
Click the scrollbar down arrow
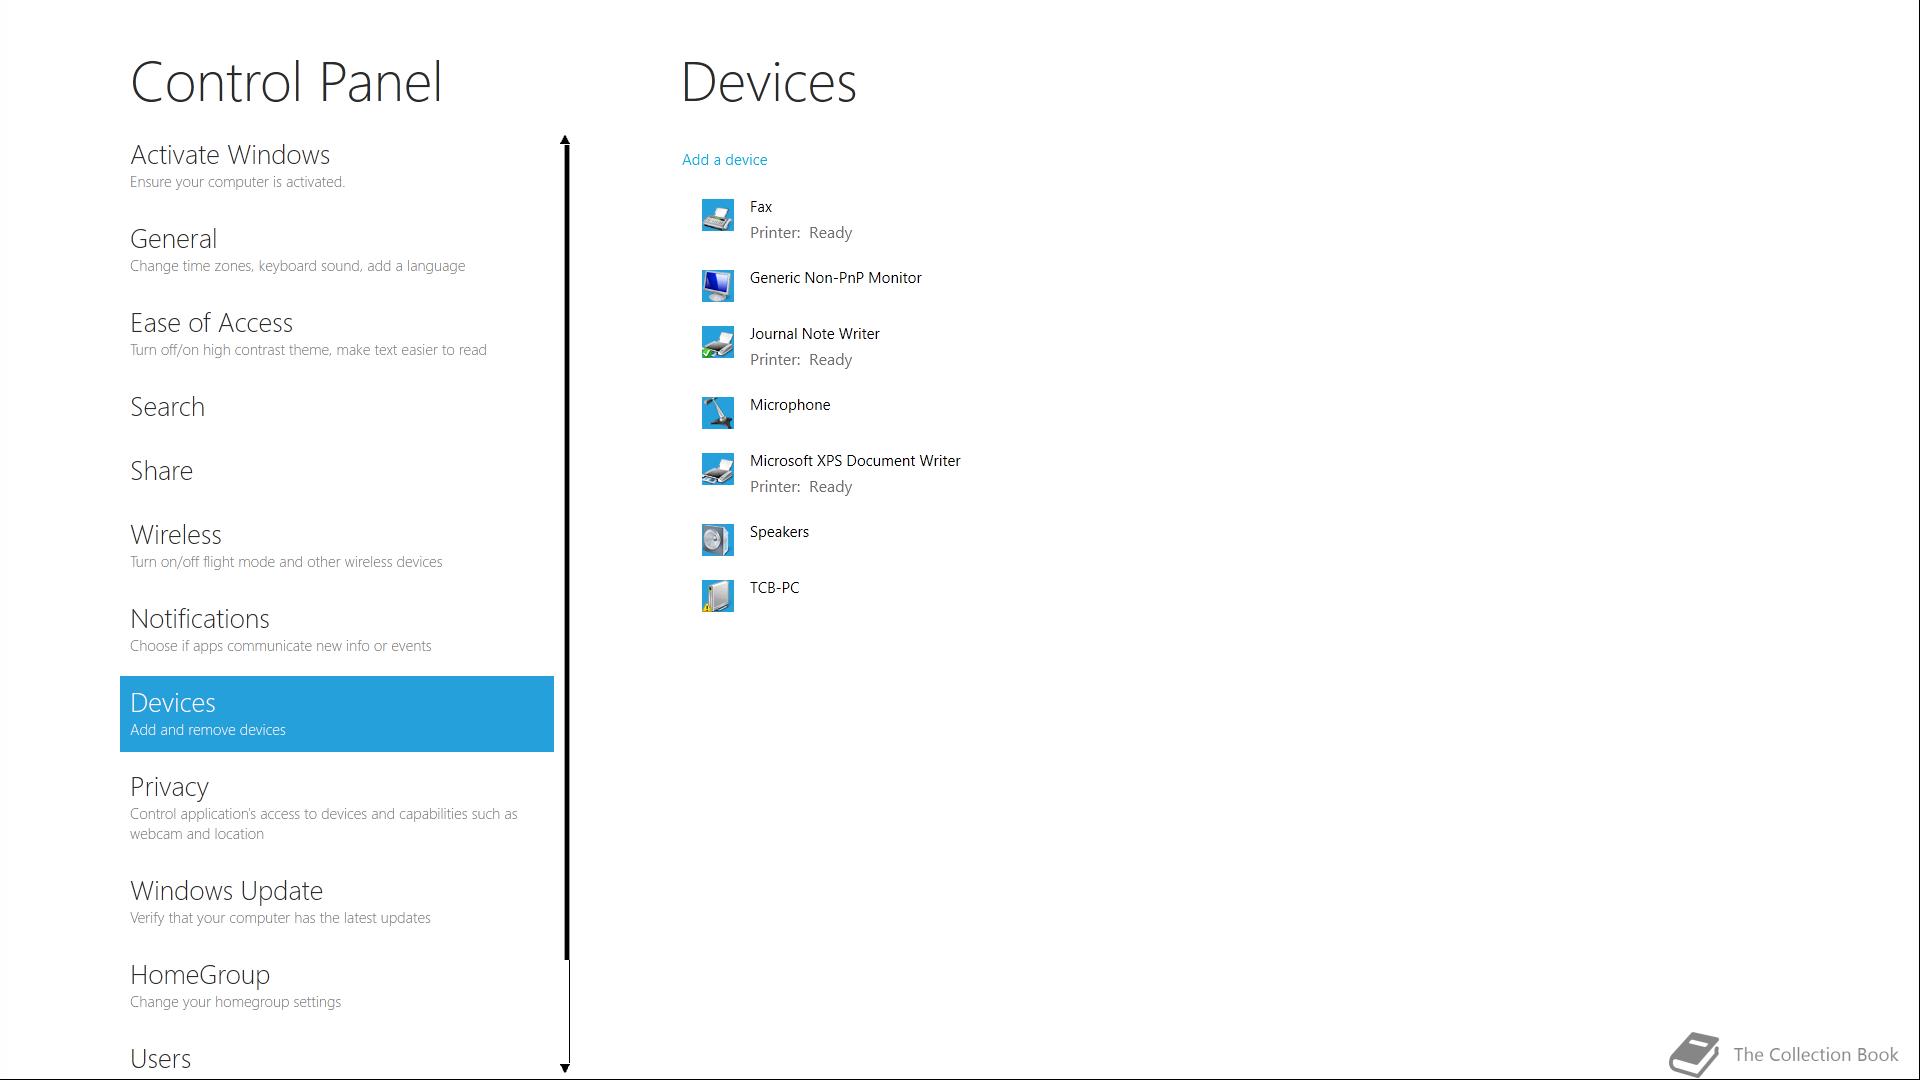(x=565, y=1068)
